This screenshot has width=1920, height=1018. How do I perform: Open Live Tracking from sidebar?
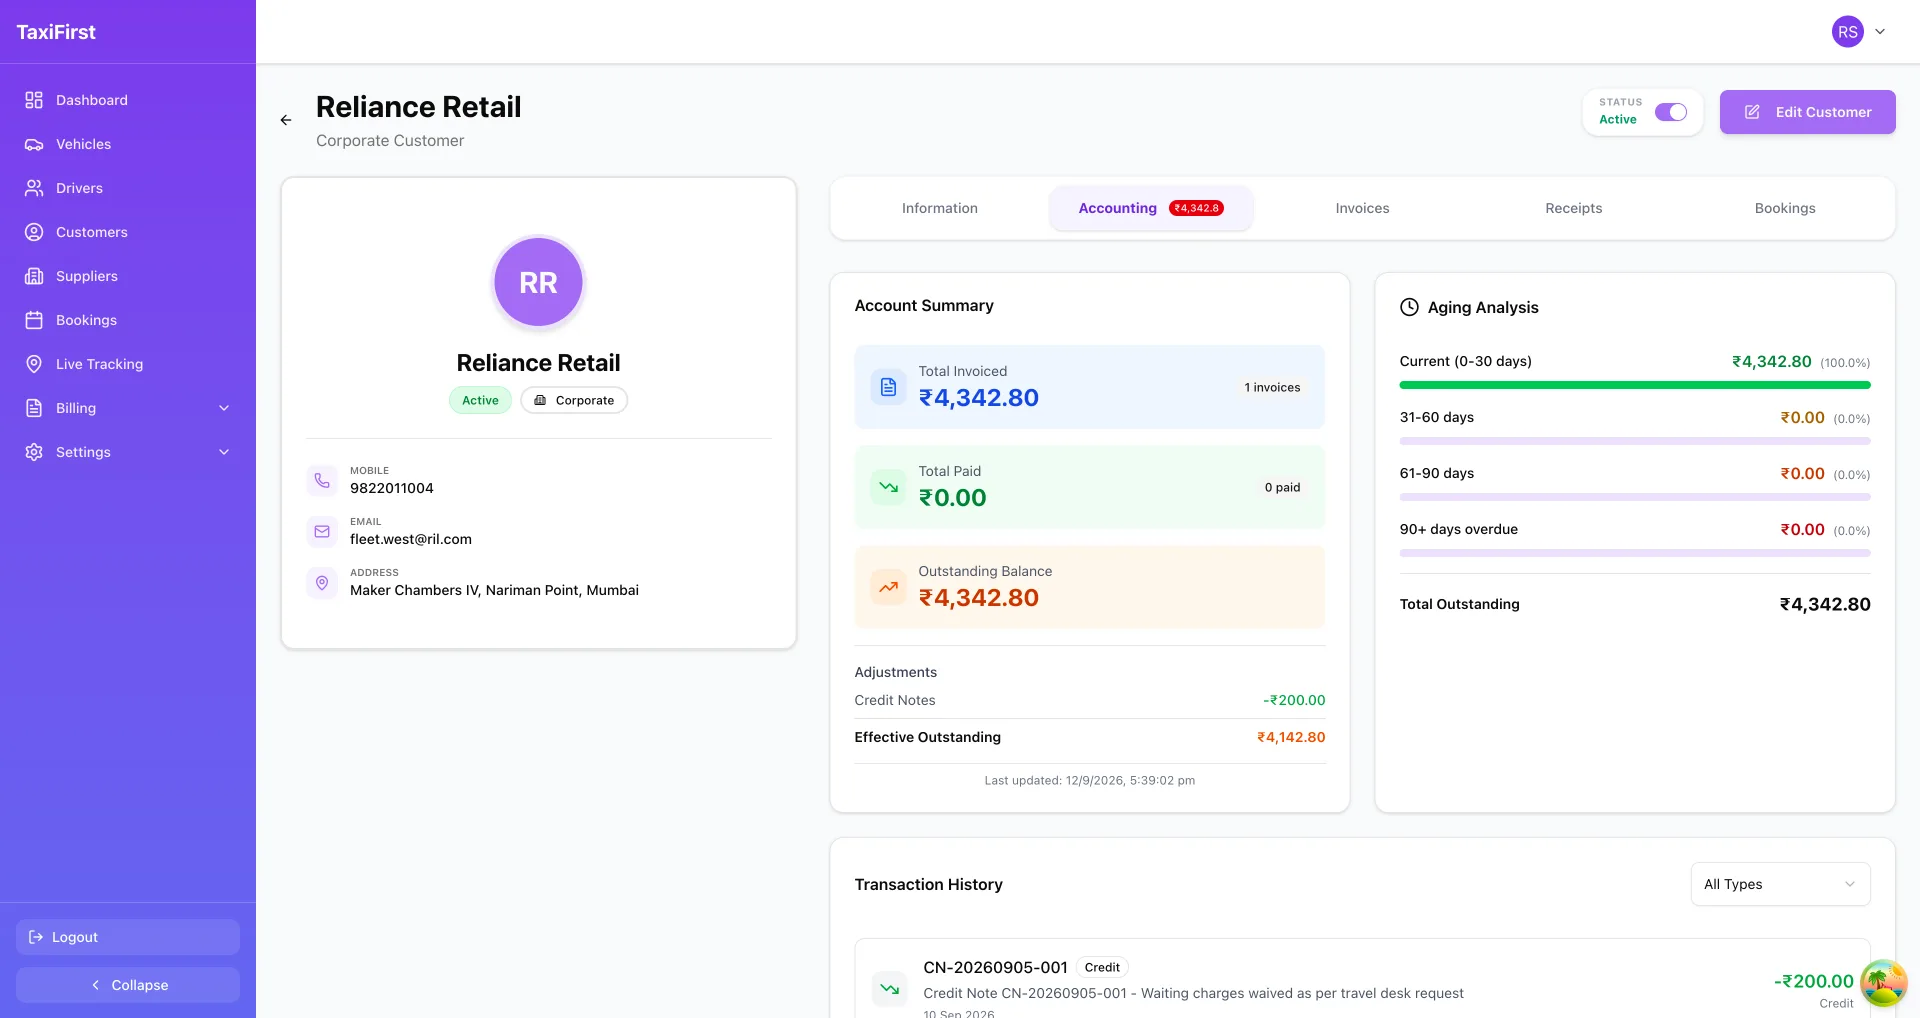coord(128,364)
